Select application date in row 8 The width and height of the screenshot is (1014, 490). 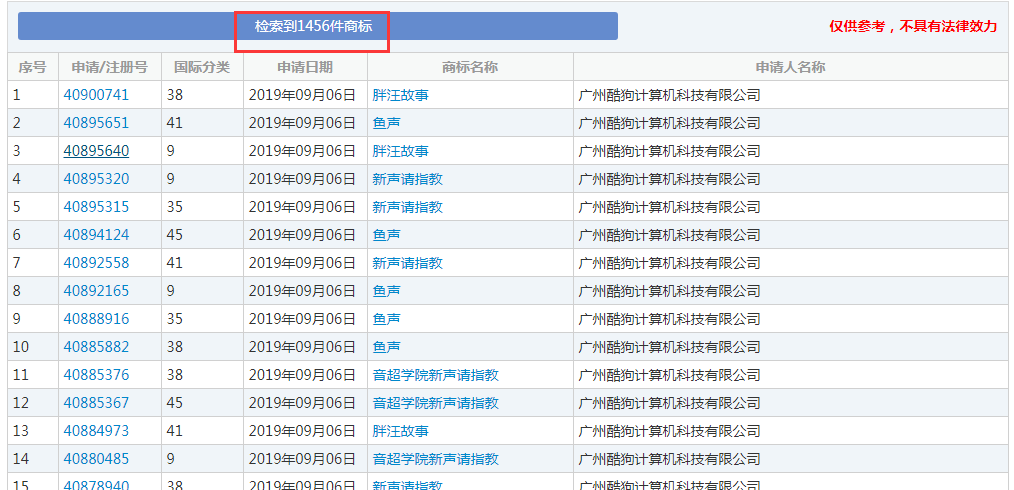pyautogui.click(x=302, y=291)
